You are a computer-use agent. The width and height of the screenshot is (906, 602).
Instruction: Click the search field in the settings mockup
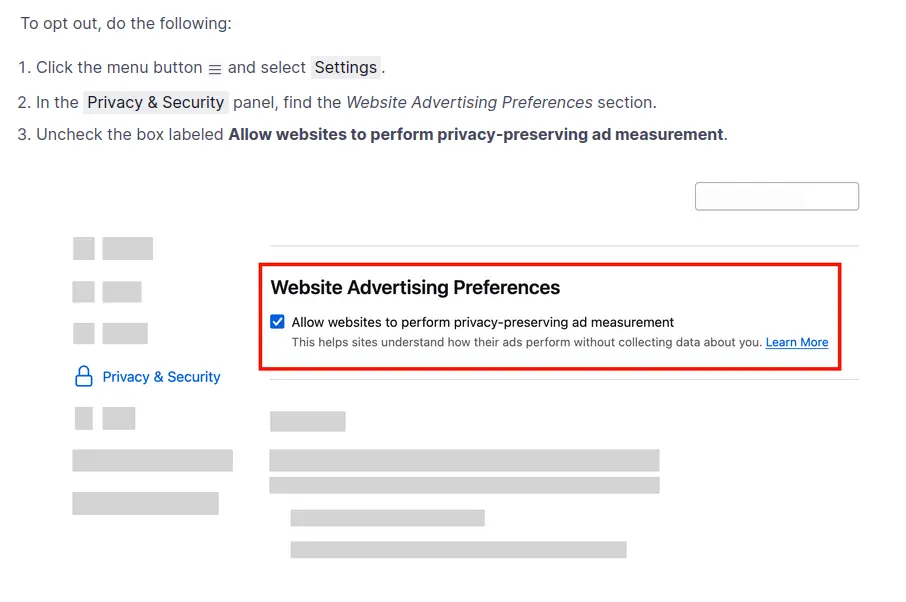click(x=776, y=196)
